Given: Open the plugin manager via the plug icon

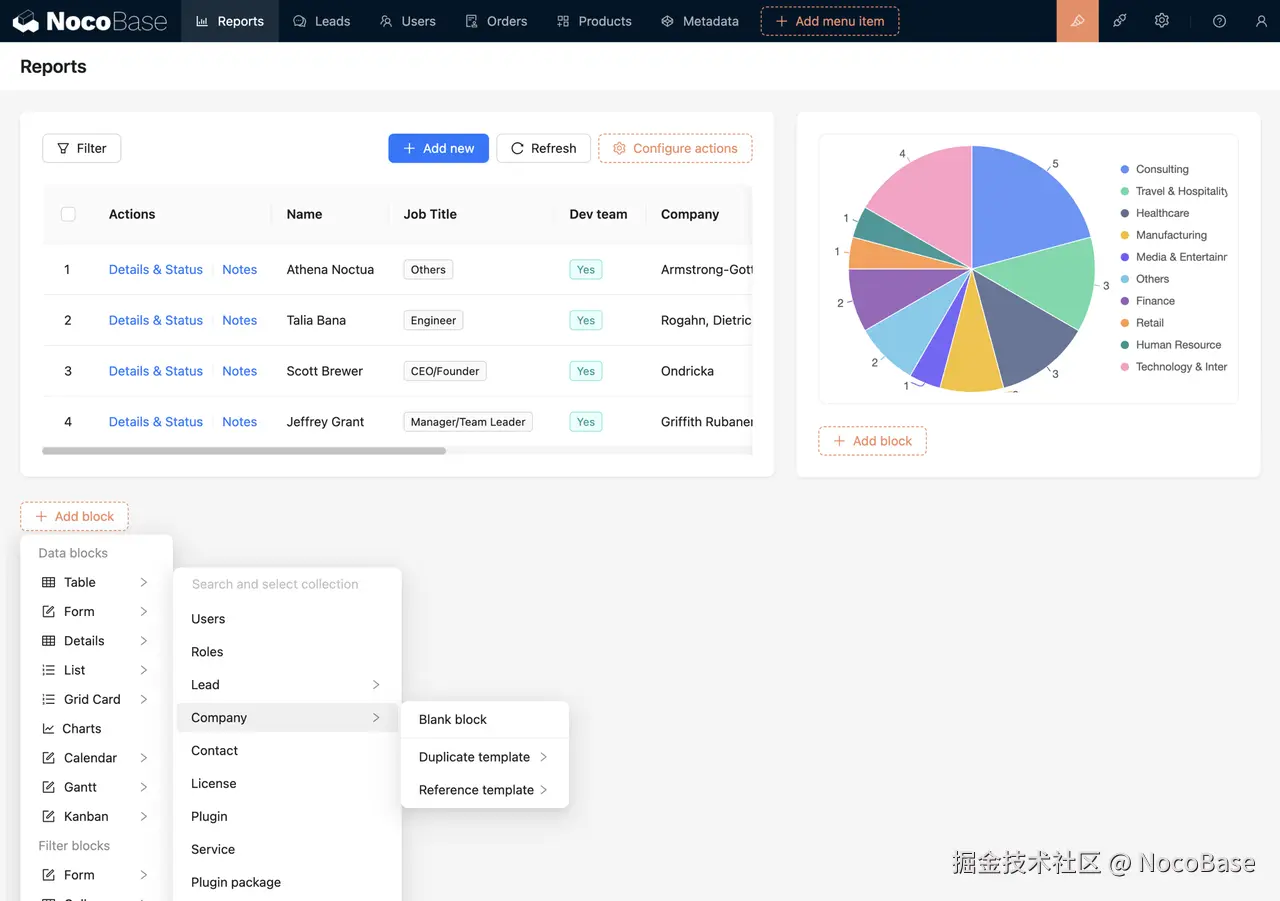Looking at the screenshot, I should [x=1119, y=20].
